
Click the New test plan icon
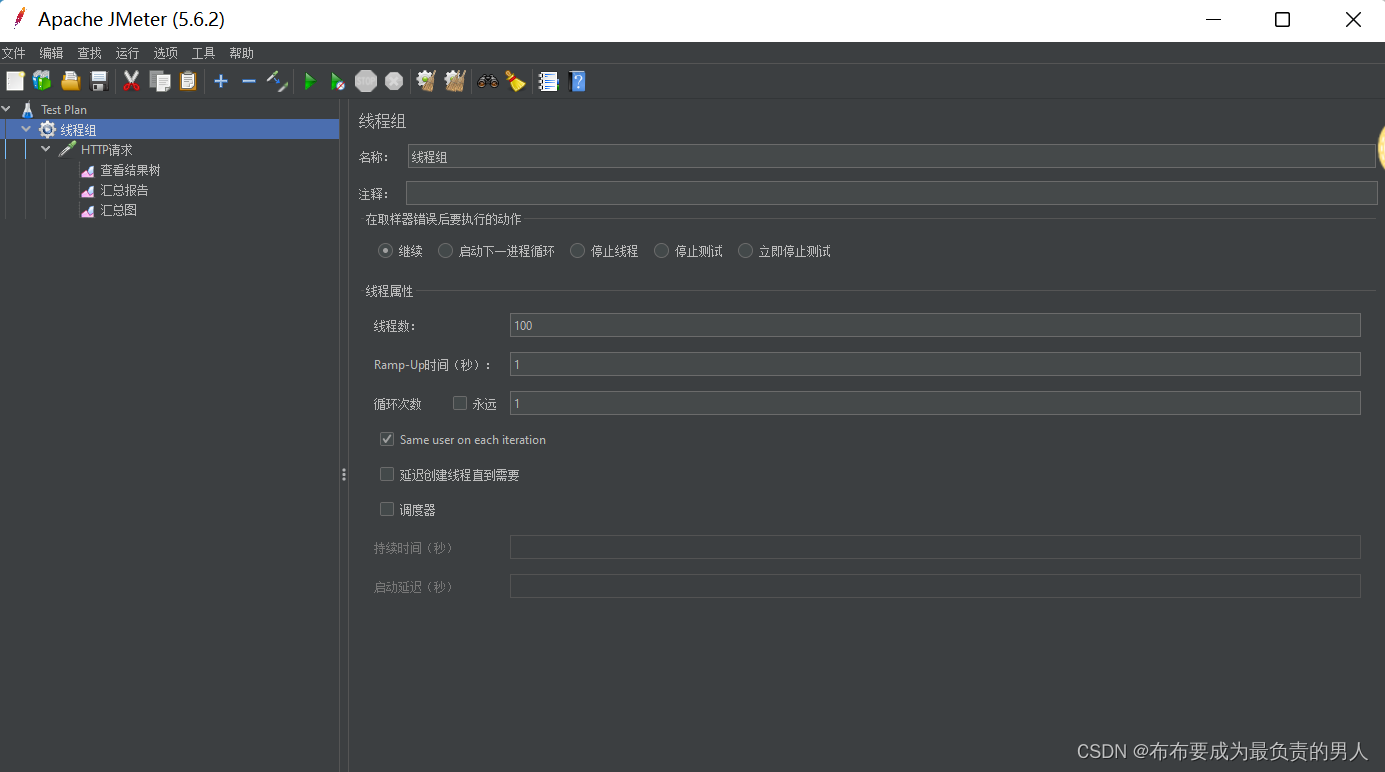point(15,81)
